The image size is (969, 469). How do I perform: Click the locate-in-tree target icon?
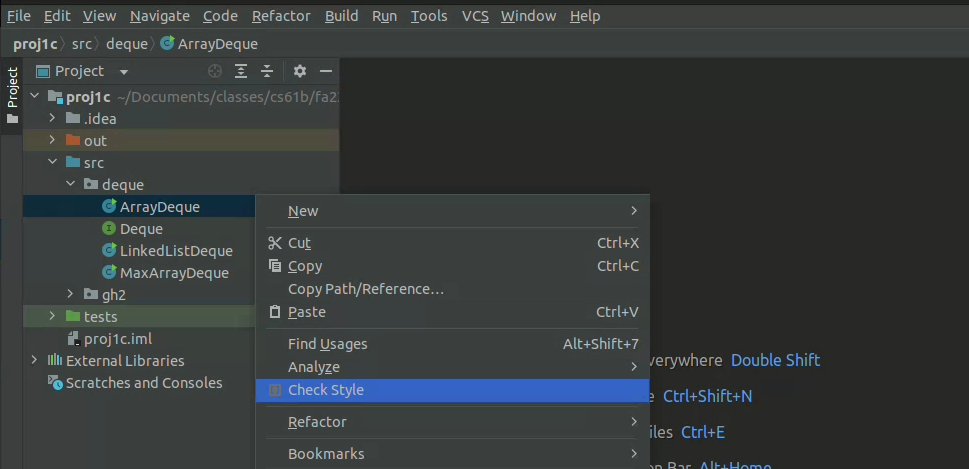(x=214, y=72)
